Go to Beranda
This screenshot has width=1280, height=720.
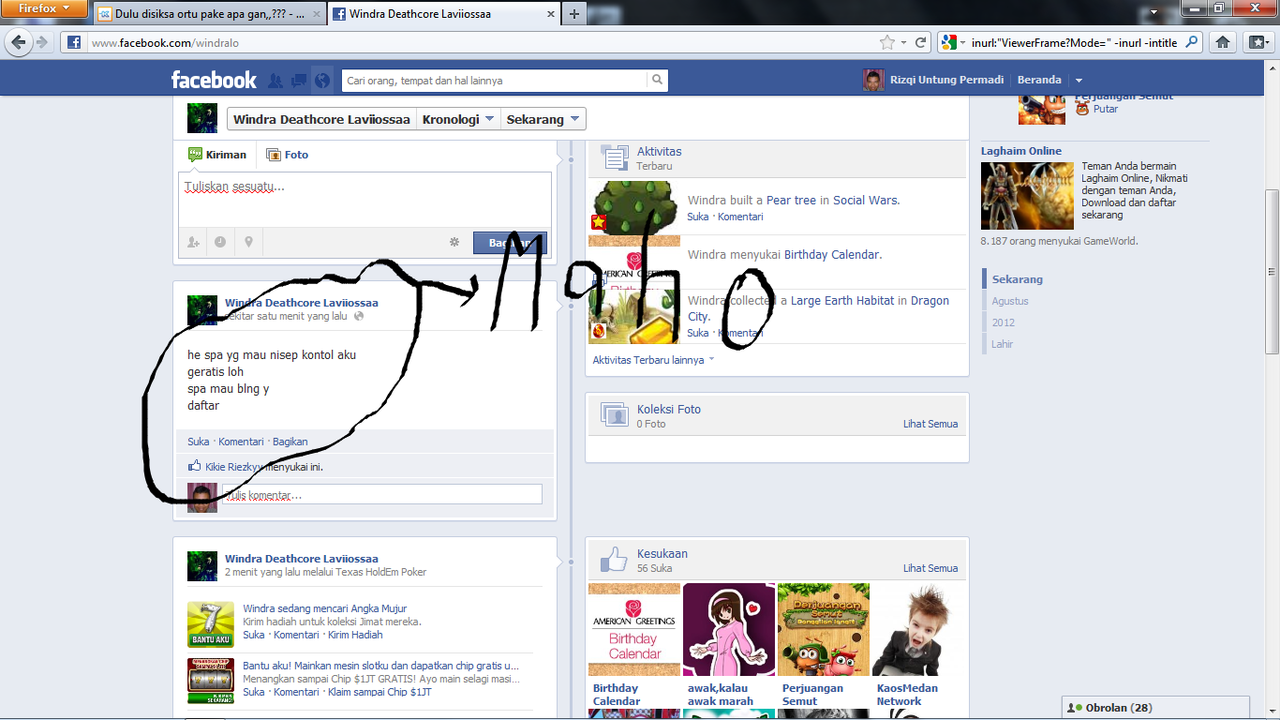(x=1039, y=80)
